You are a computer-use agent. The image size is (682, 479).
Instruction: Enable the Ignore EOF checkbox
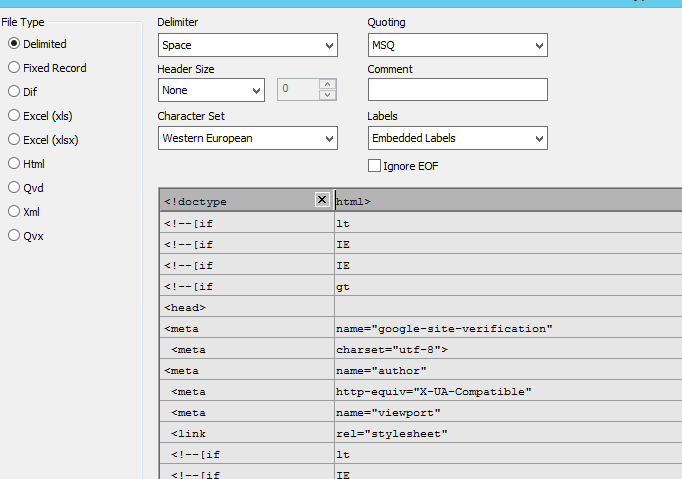point(375,166)
